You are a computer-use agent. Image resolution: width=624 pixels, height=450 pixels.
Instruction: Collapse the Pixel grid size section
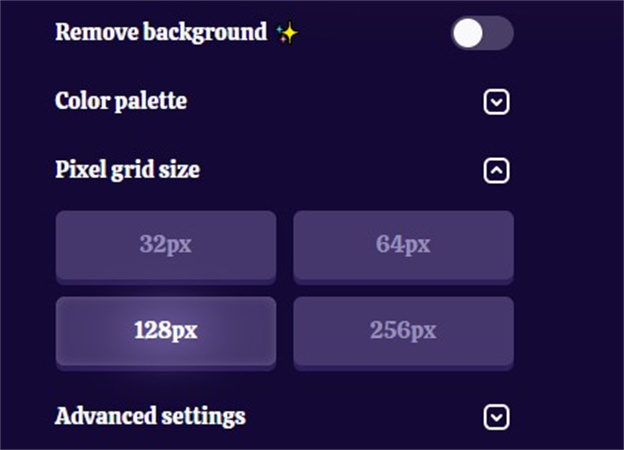click(496, 171)
